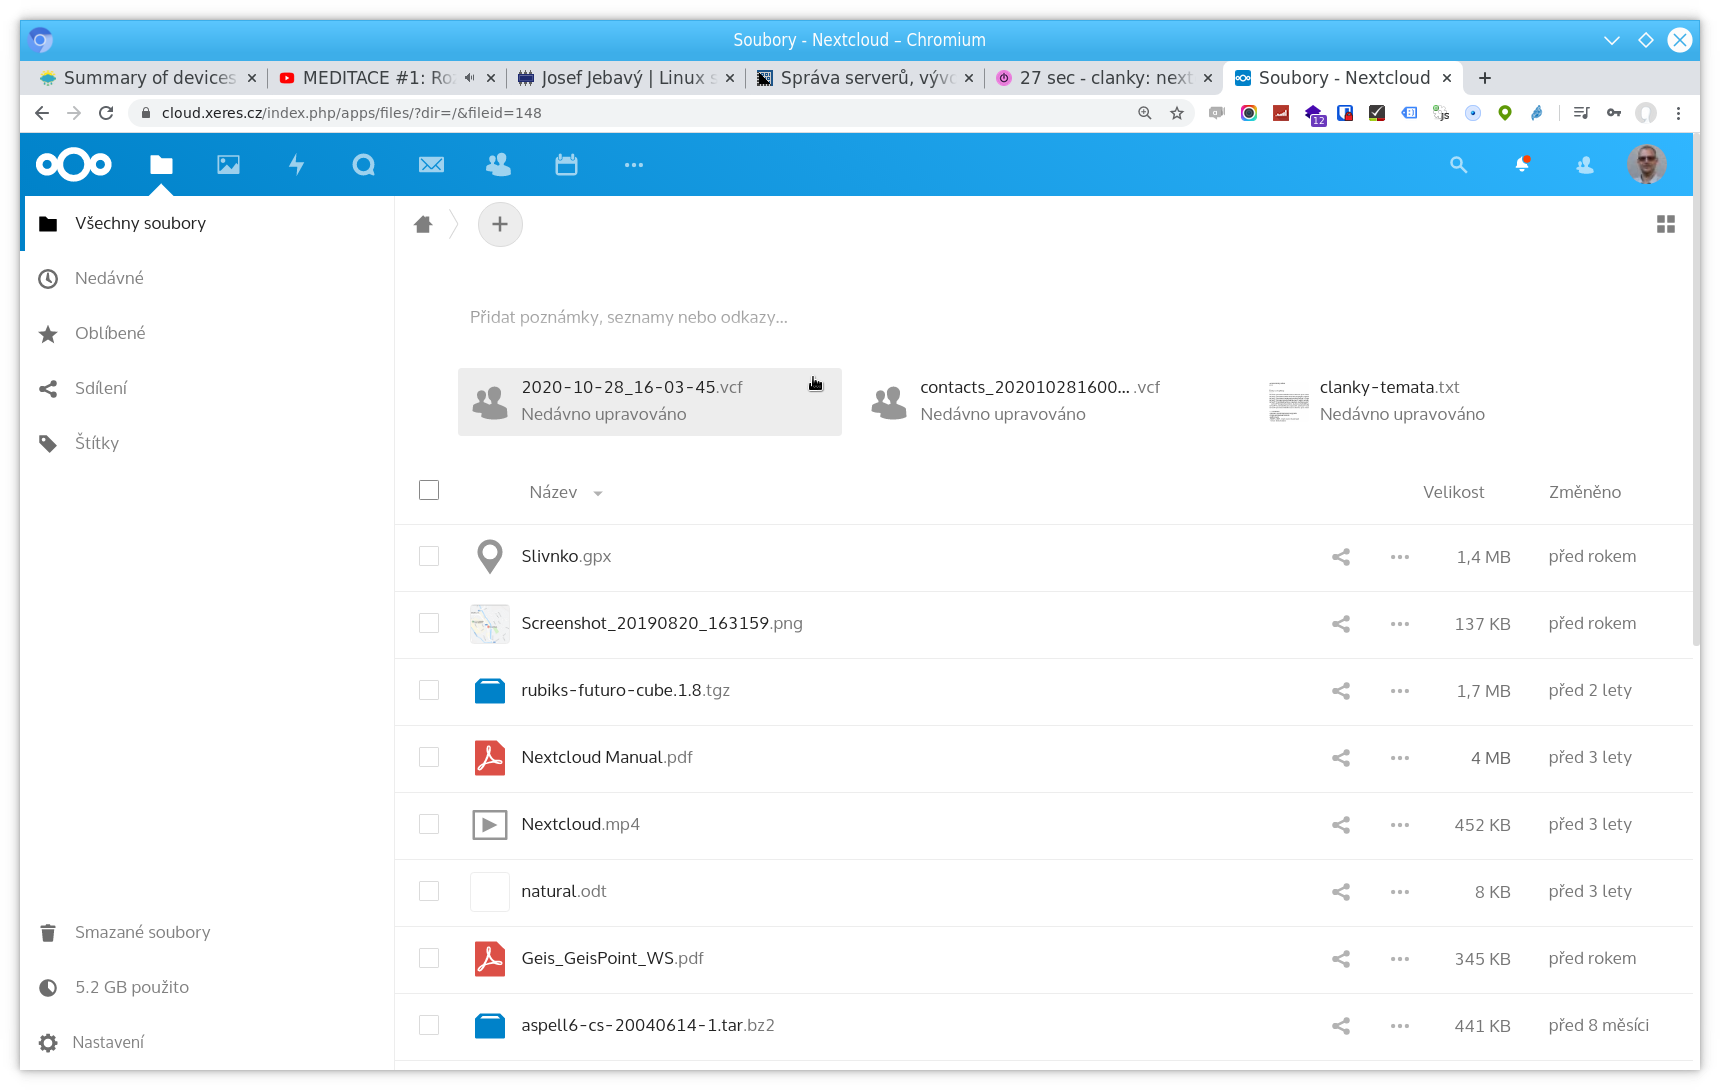The image size is (1720, 1090).
Task: Share rubiks-futuro-cube.1.8.tgz
Action: pos(1341,691)
